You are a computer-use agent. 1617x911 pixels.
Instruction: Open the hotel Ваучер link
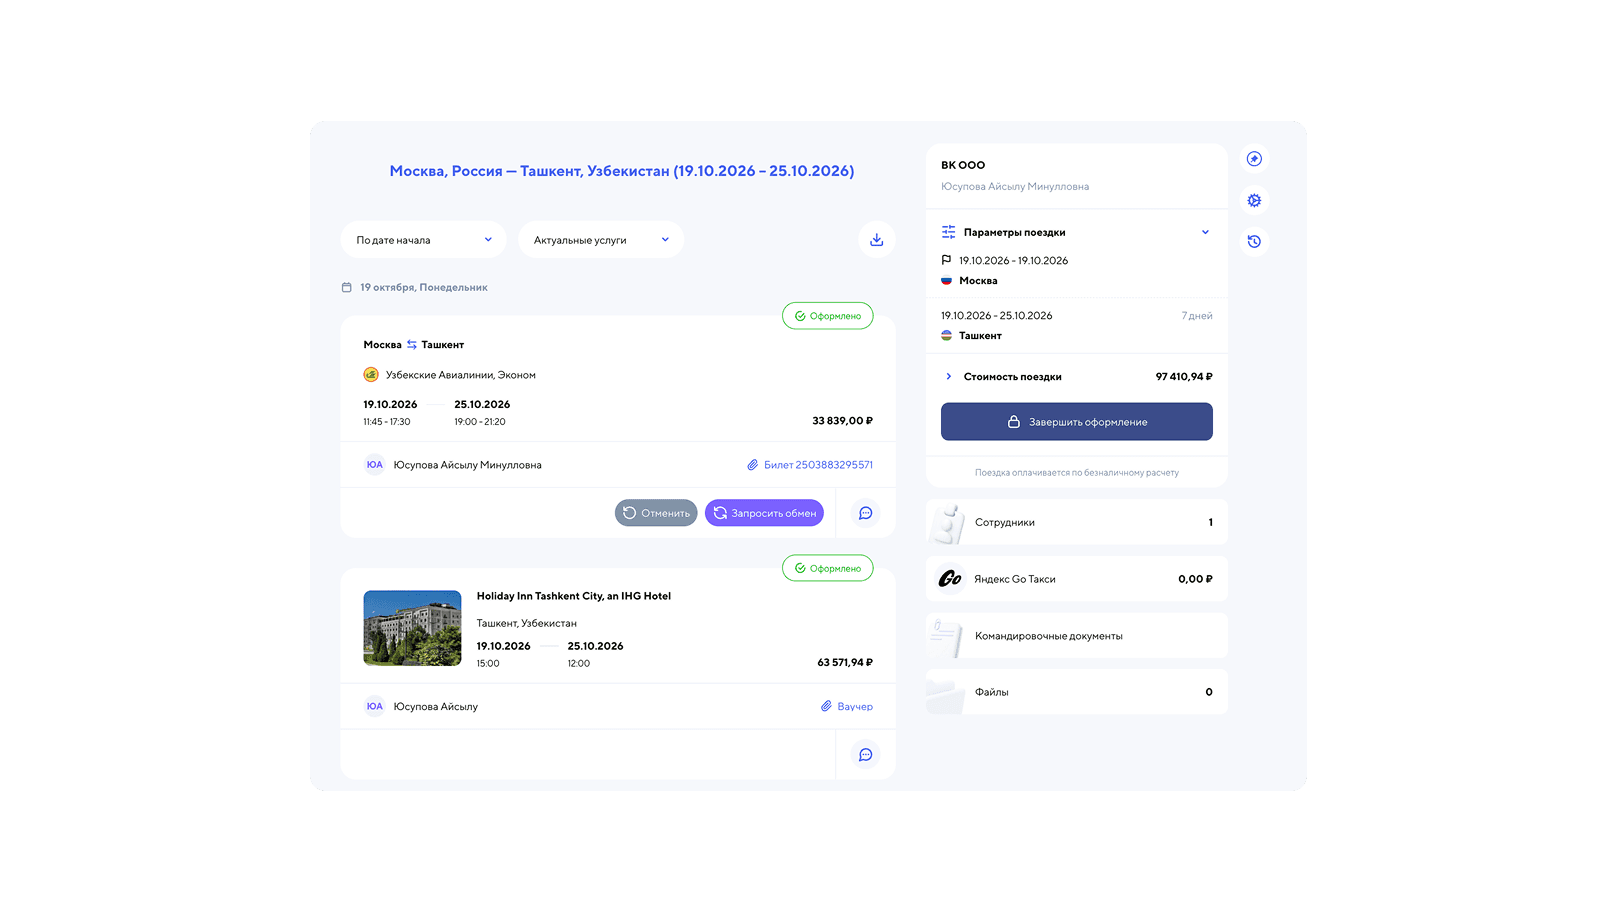847,707
